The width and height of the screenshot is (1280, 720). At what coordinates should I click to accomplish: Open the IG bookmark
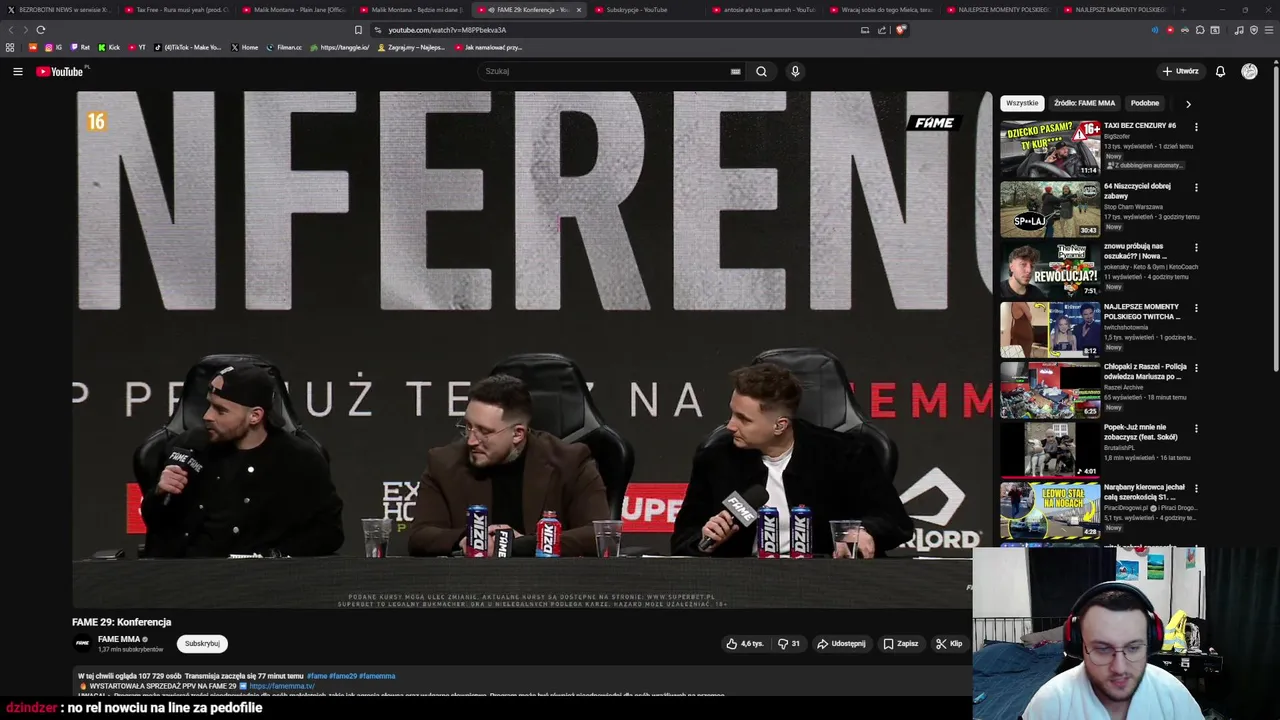tap(52, 47)
